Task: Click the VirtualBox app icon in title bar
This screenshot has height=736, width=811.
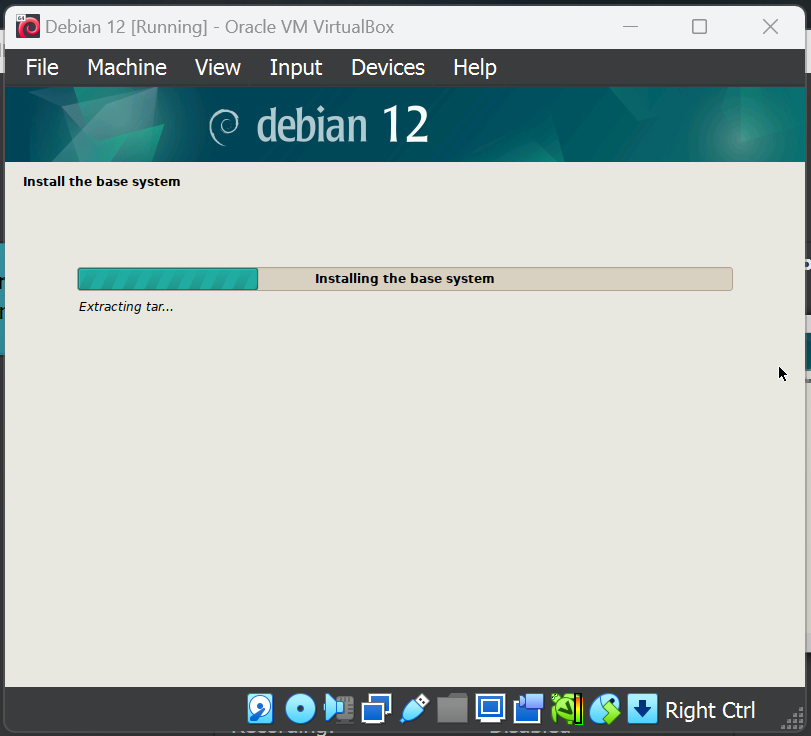Action: point(27,26)
